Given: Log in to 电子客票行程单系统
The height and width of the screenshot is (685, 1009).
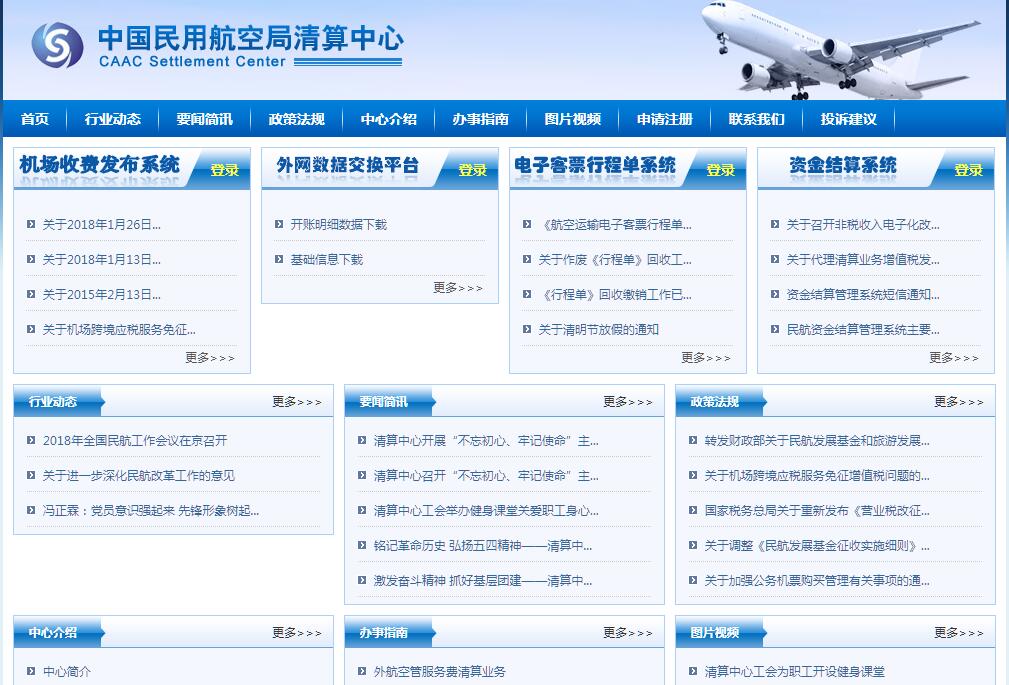Looking at the screenshot, I should [x=720, y=170].
